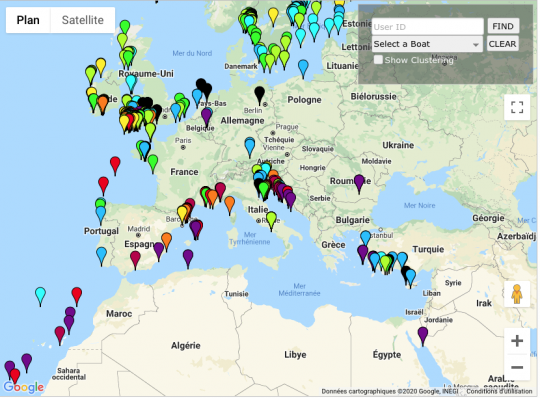Enable the Show Clustering checkbox
Viewport: 540px width, 398px height.
tap(378, 60)
